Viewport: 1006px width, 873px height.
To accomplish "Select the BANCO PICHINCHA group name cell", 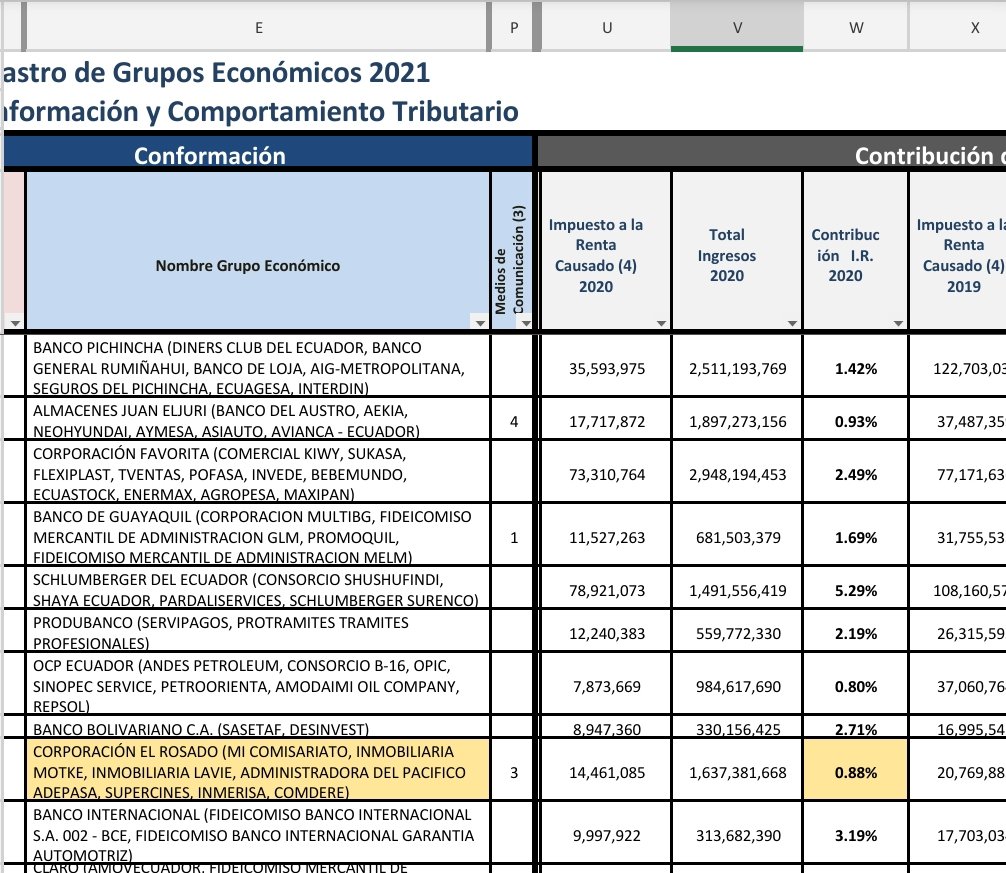I will coord(258,367).
